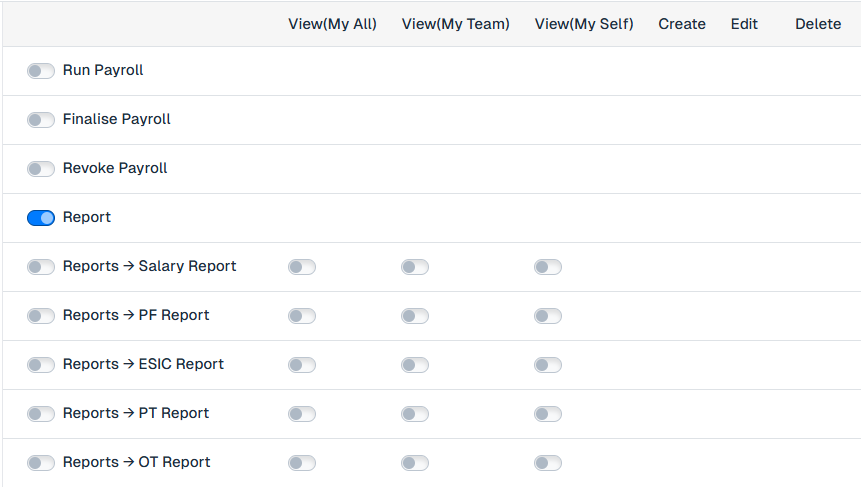Turn on View(My Self) for Salary Report
This screenshot has width=861, height=487.
(x=548, y=267)
